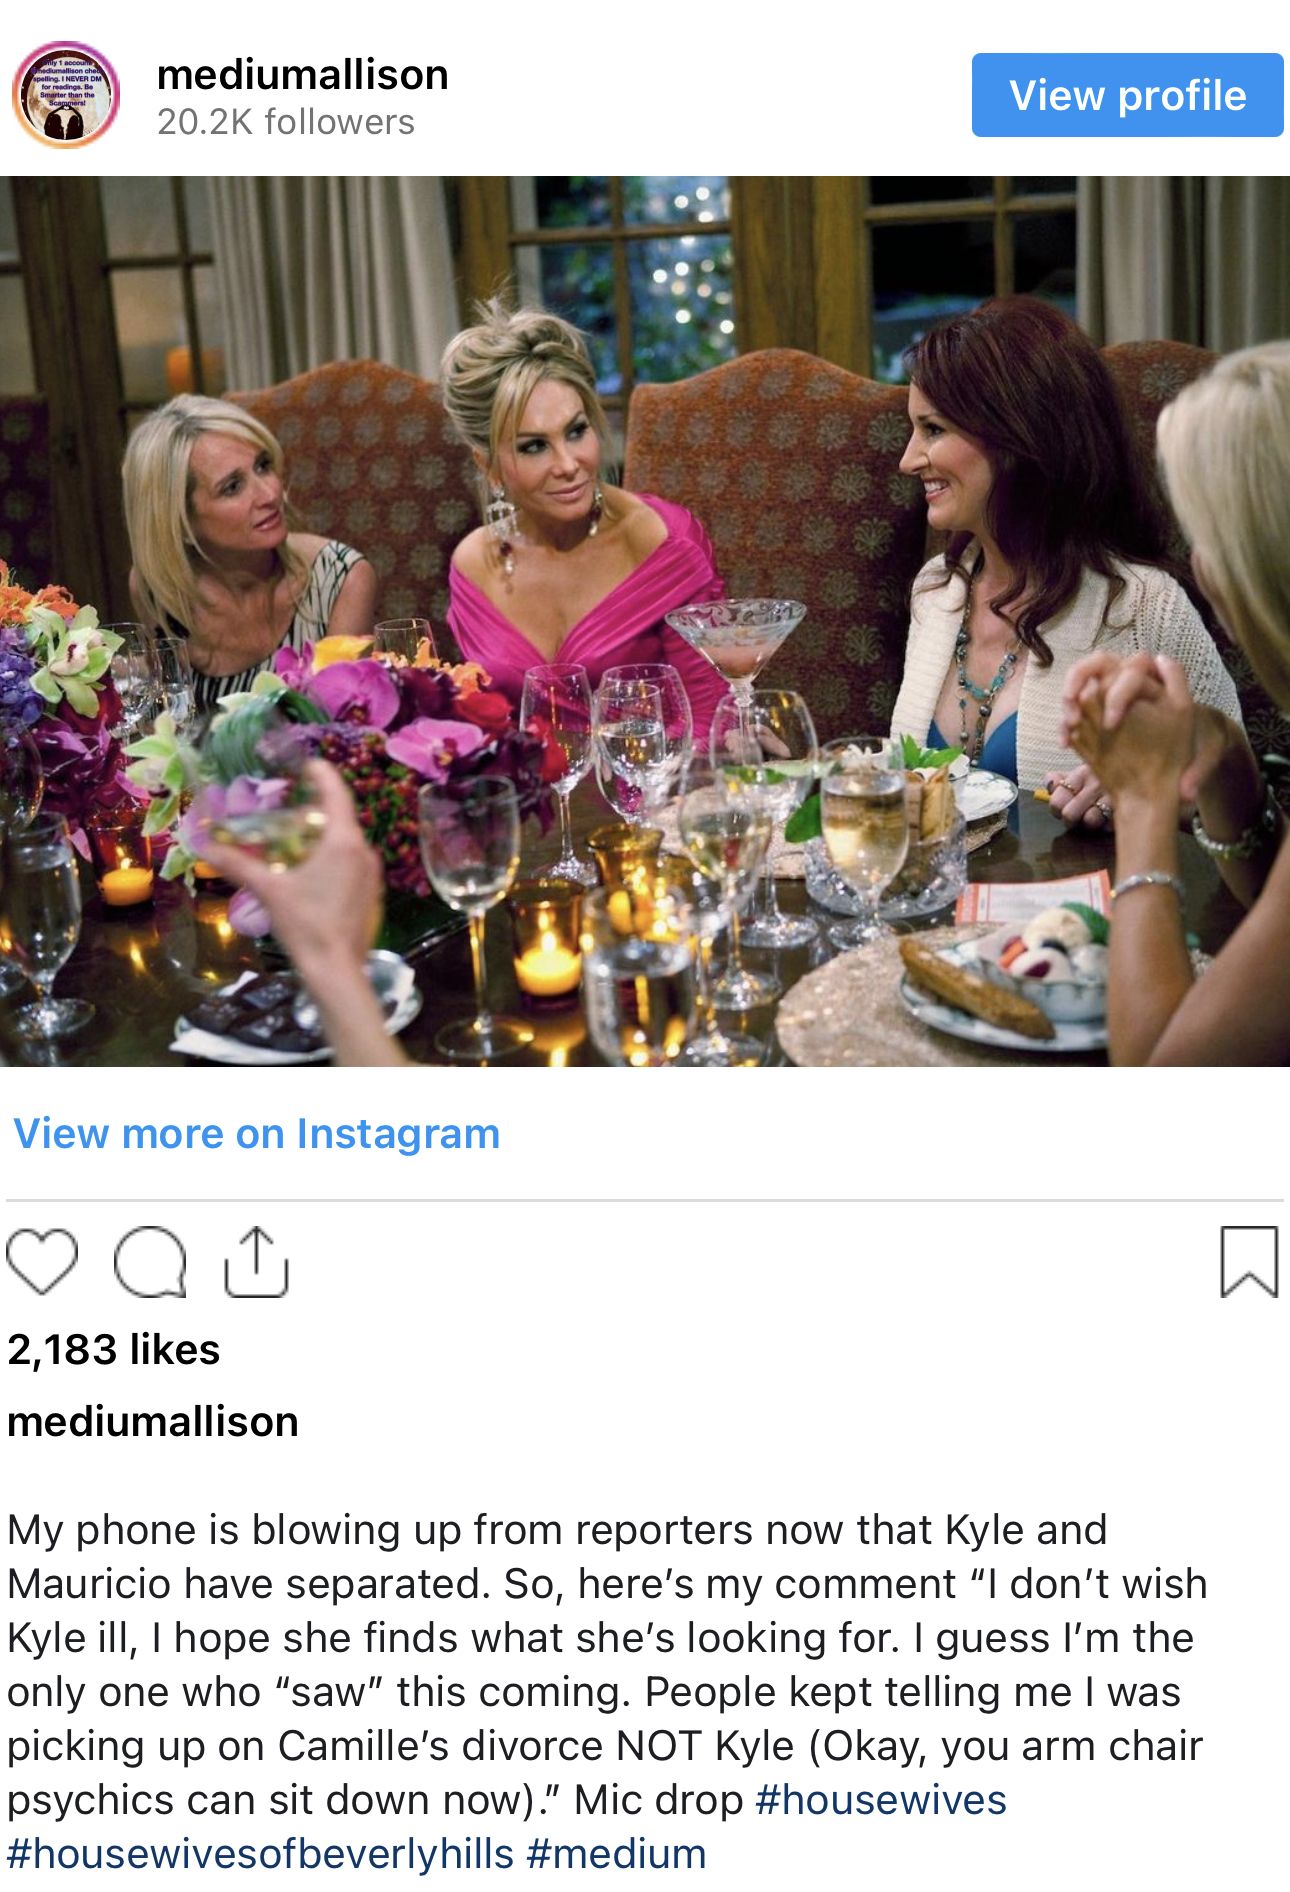Viewport: 1290px width, 1892px height.
Task: Click the blue View profile button
Action: (1127, 95)
